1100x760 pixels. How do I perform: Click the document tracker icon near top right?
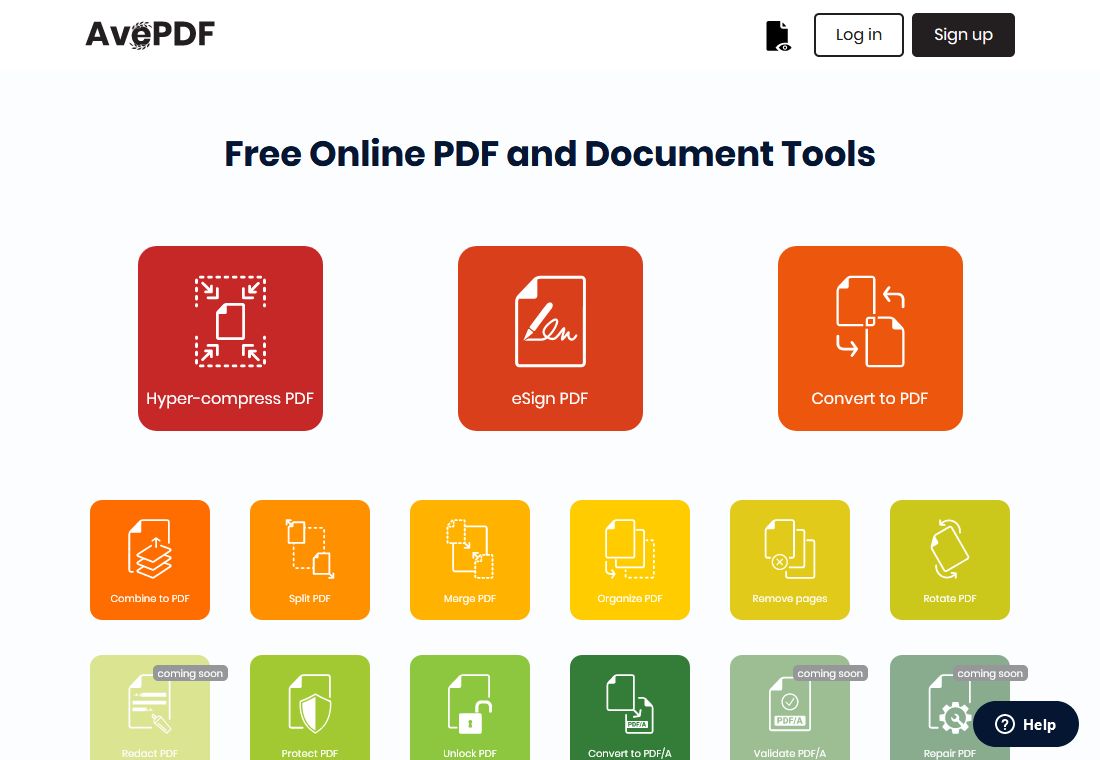(x=777, y=35)
